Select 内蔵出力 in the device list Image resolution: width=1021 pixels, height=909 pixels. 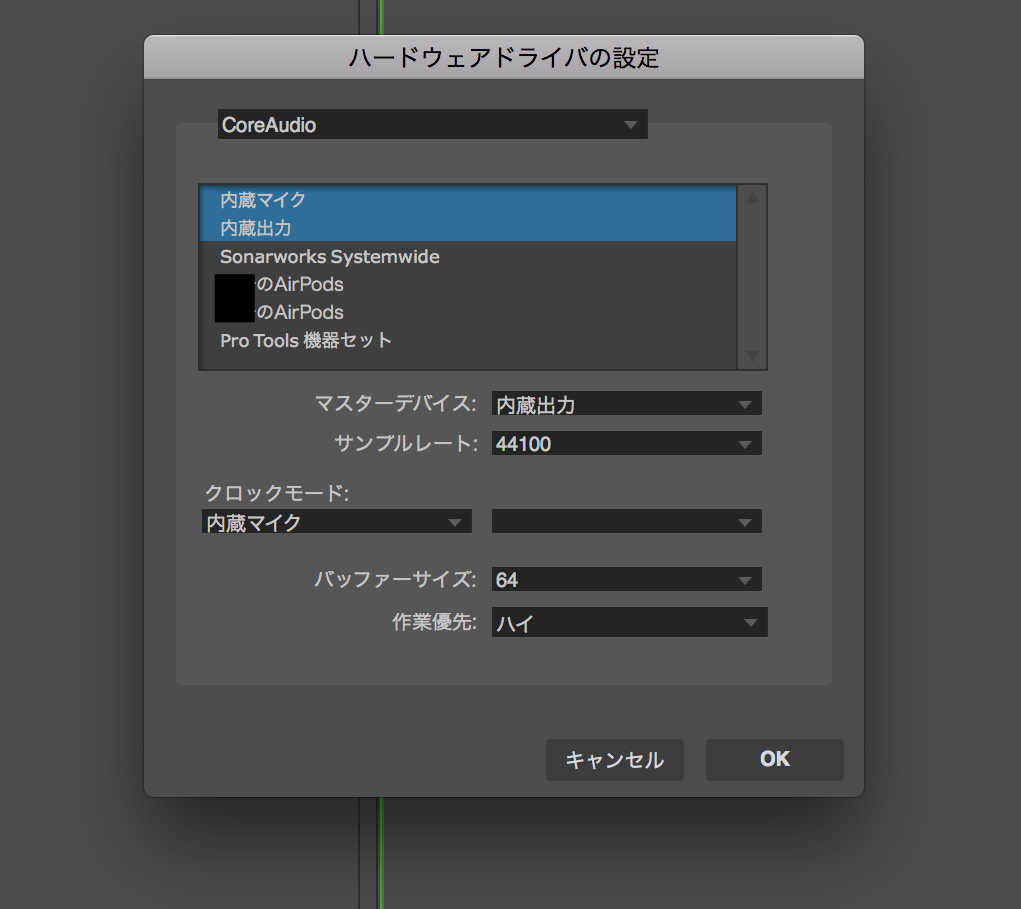256,228
